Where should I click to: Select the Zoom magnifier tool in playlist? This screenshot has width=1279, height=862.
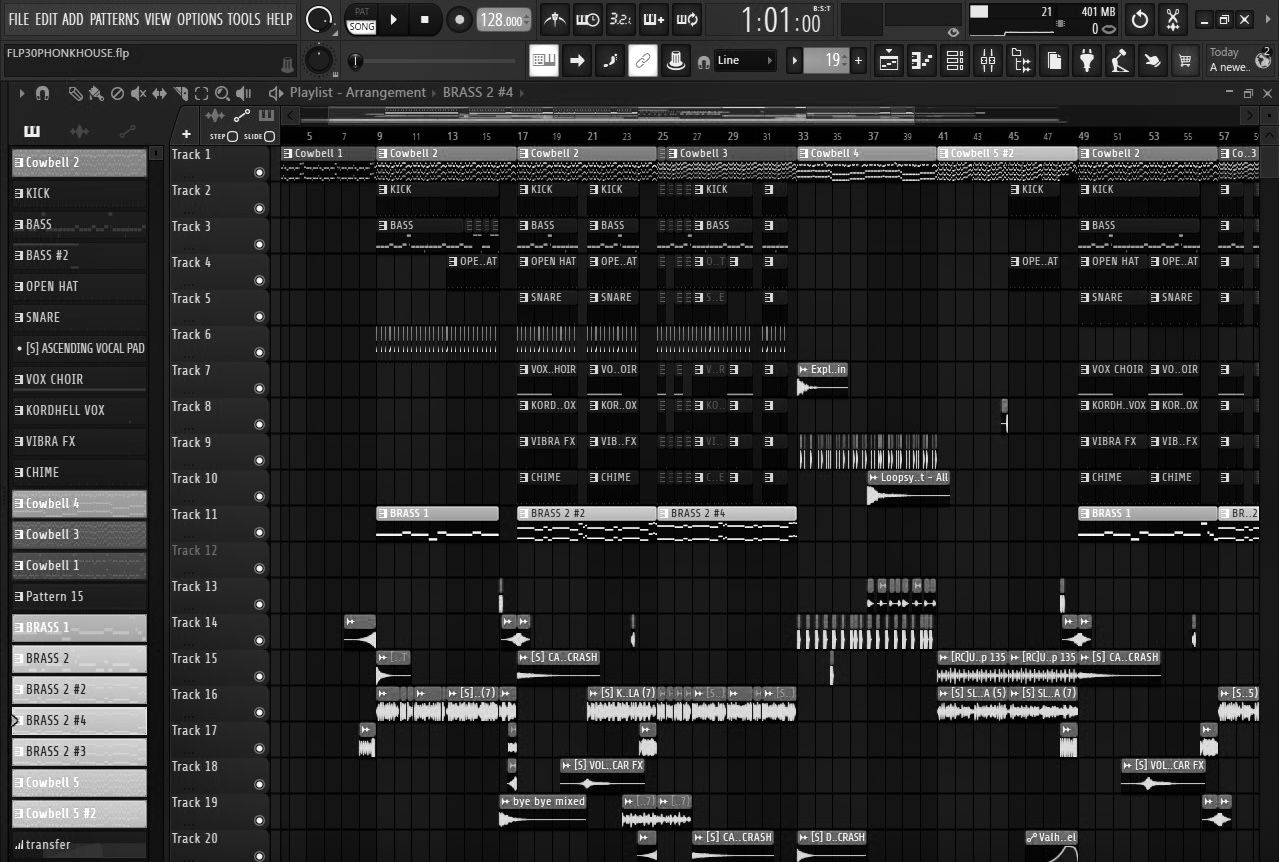pyautogui.click(x=222, y=93)
